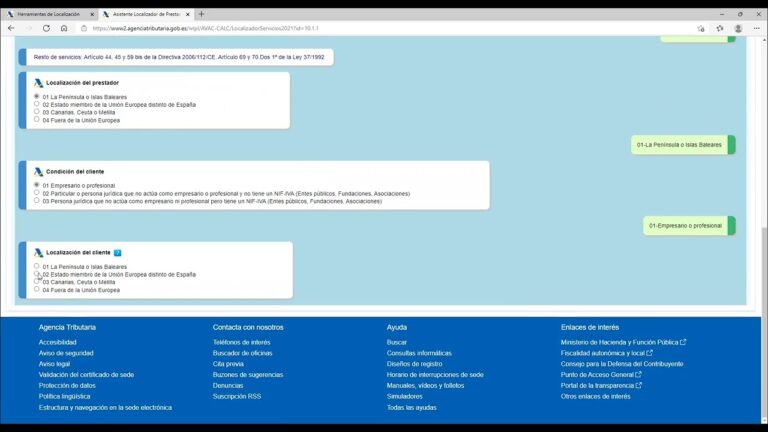The width and height of the screenshot is (768, 432).
Task: Open Ministerio de Hacienda y Función Pública link
Action: tap(620, 342)
